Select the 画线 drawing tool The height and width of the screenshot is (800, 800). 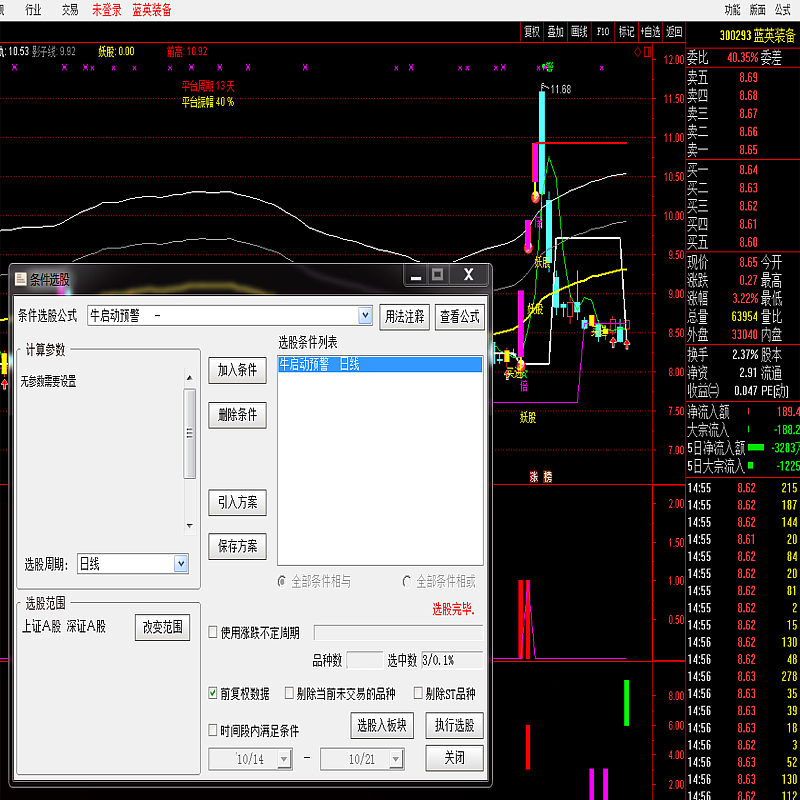coord(579,31)
